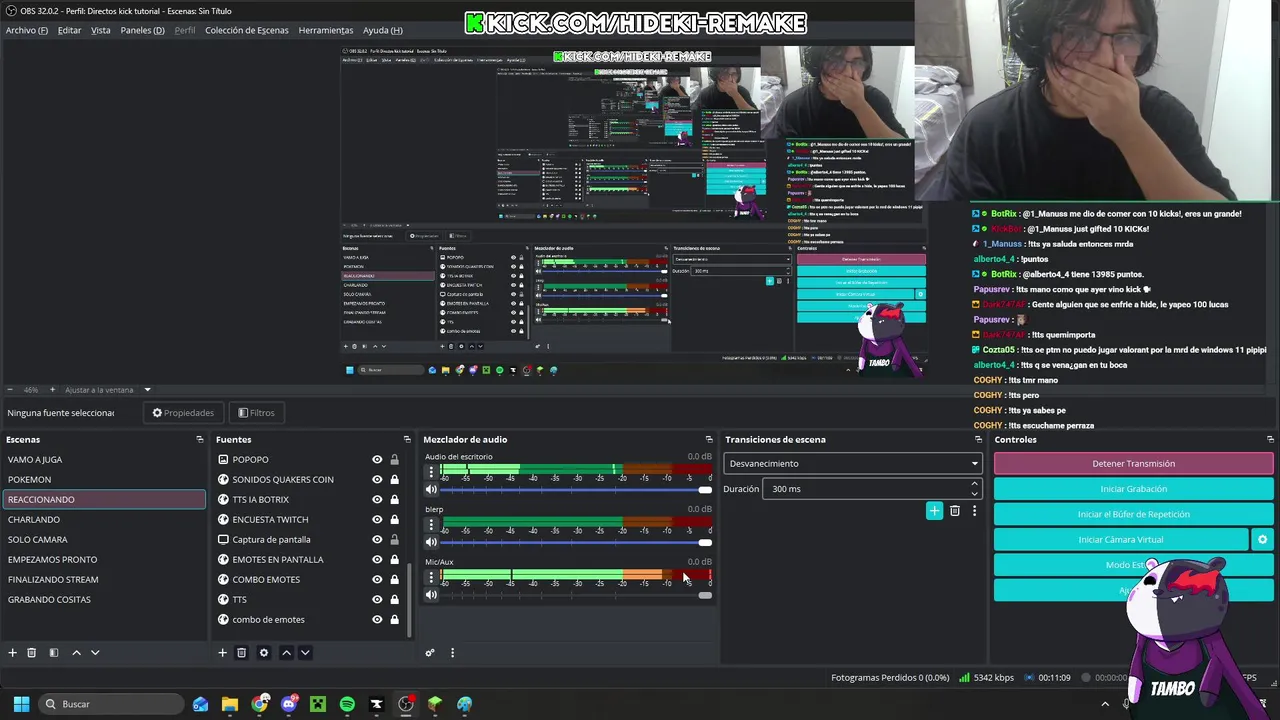Click Detener Transmisión button
Screen dimensions: 1280x720
click(1133, 464)
